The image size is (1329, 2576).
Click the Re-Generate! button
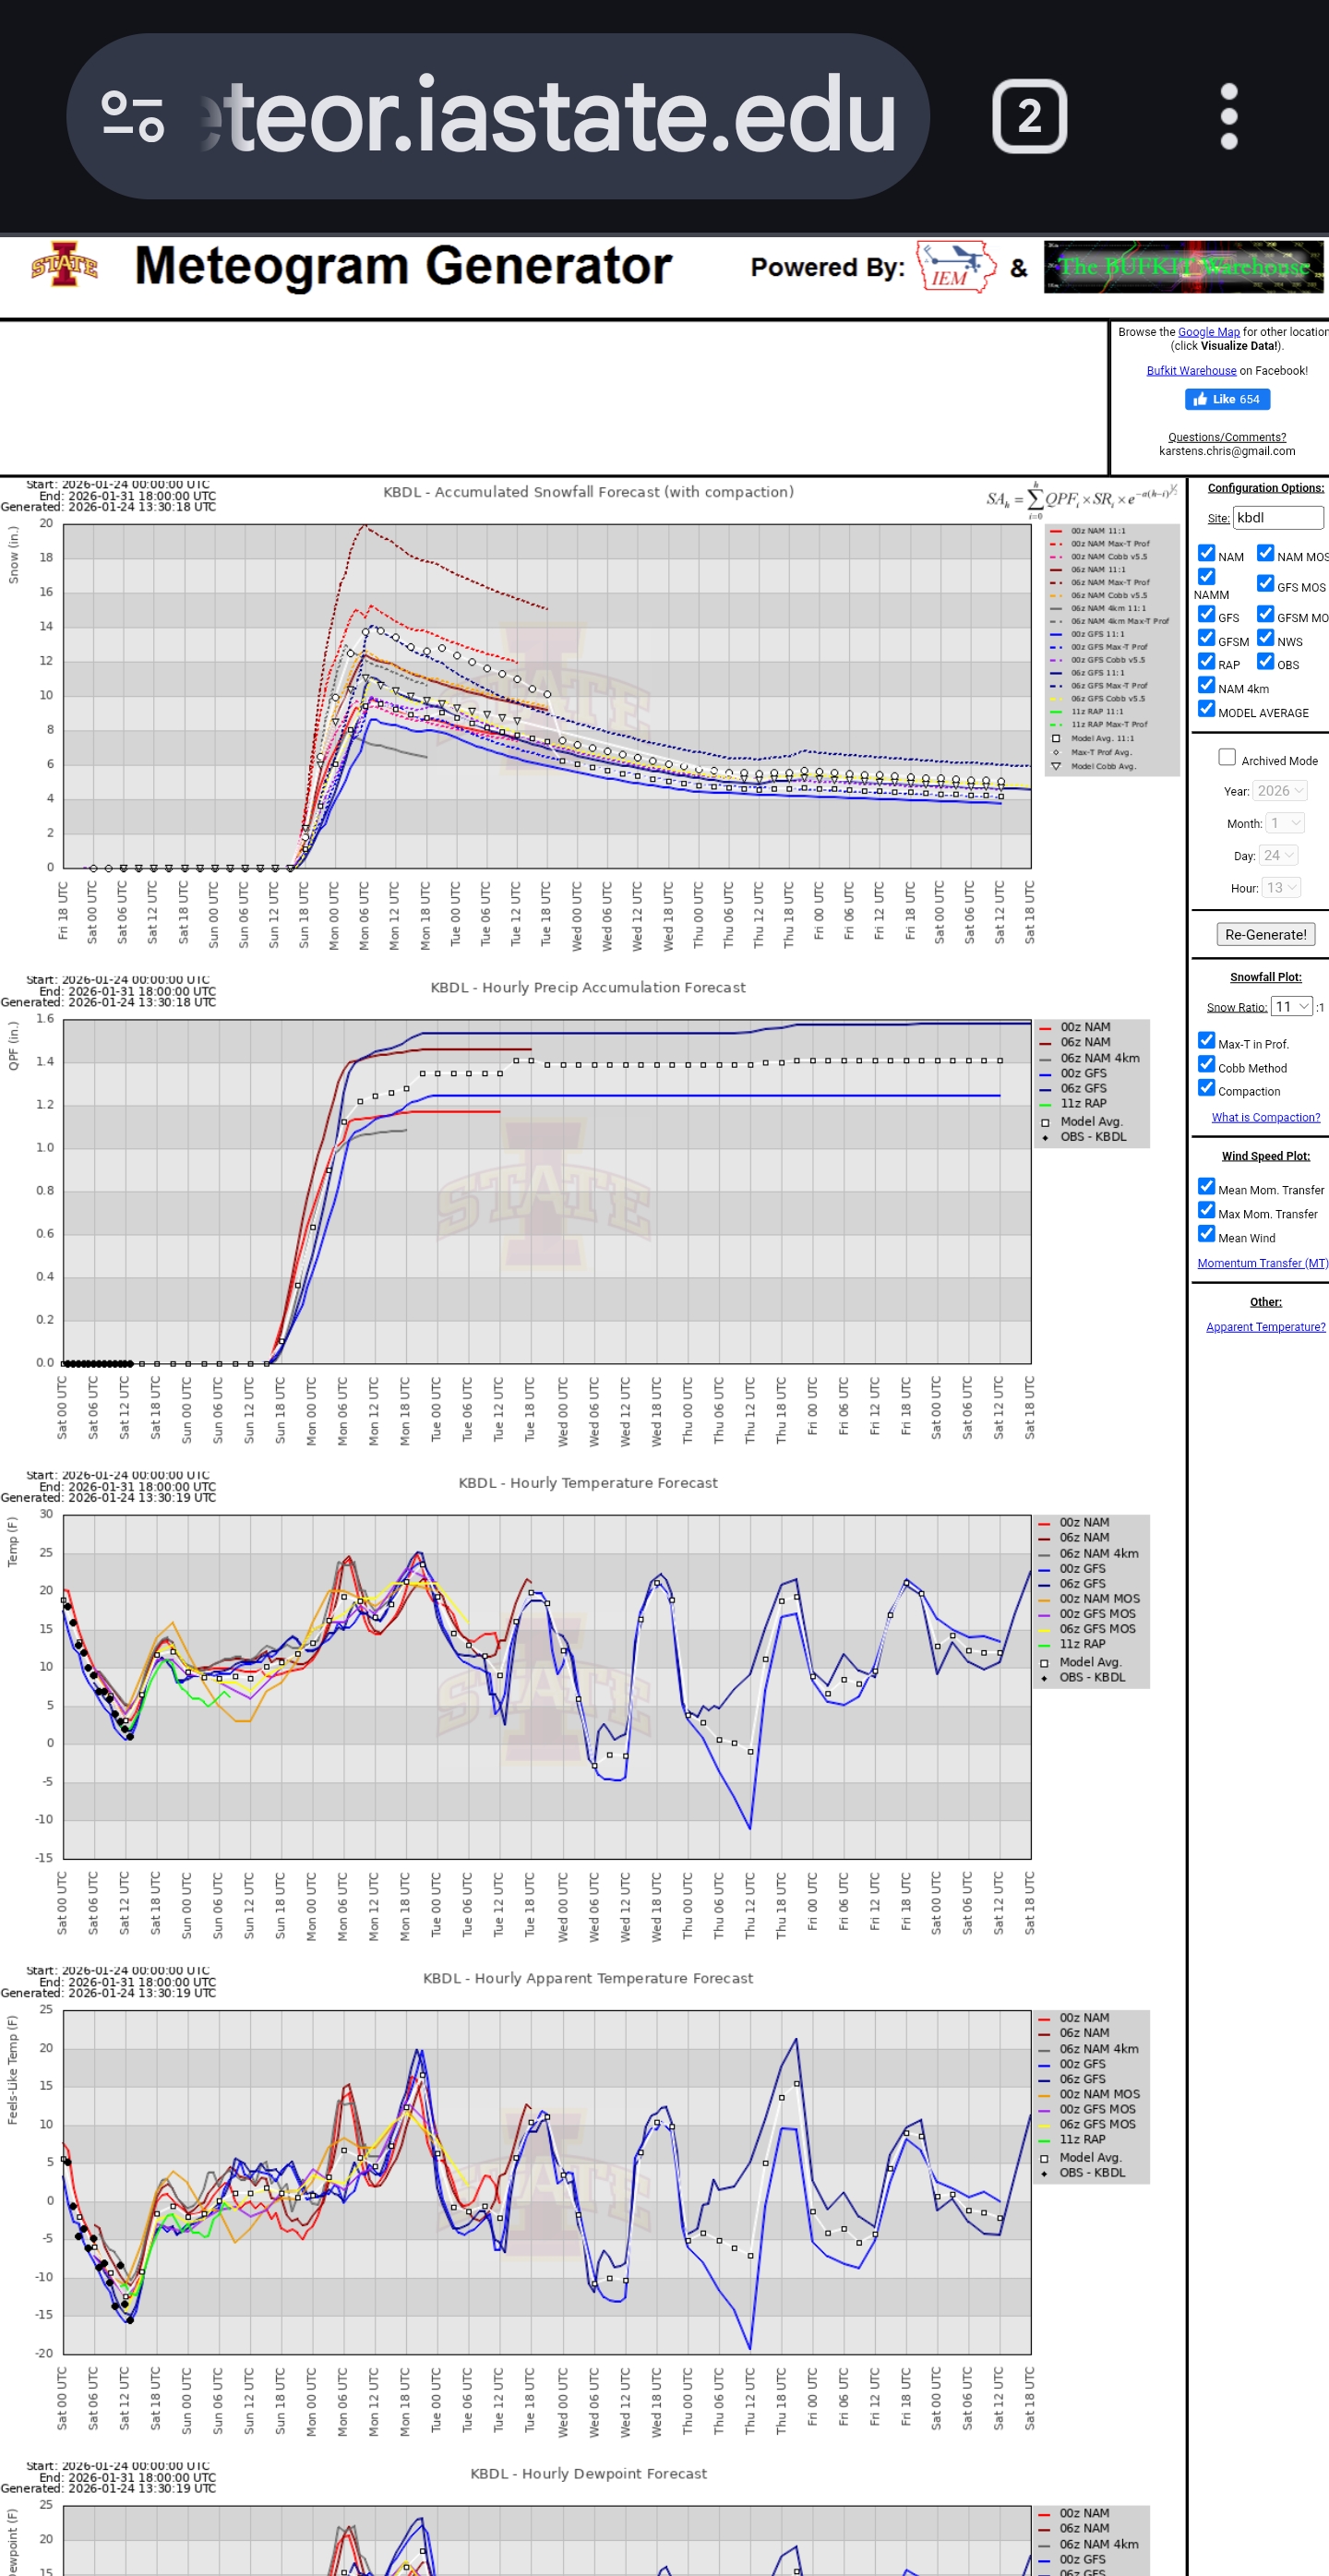coord(1265,935)
